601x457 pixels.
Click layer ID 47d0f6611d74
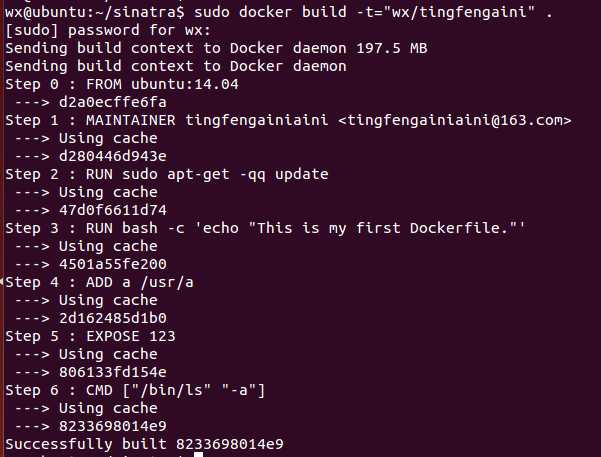(x=113, y=210)
